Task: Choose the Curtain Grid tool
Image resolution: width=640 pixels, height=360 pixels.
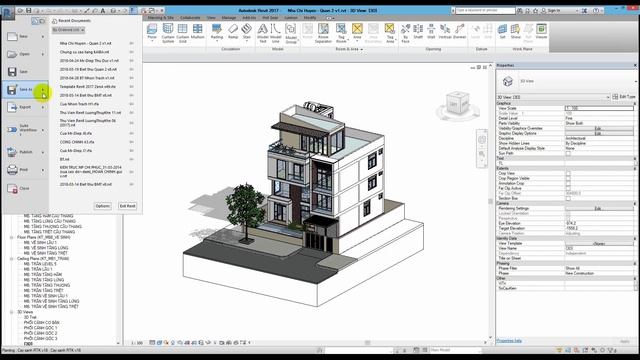Action: coord(182,33)
